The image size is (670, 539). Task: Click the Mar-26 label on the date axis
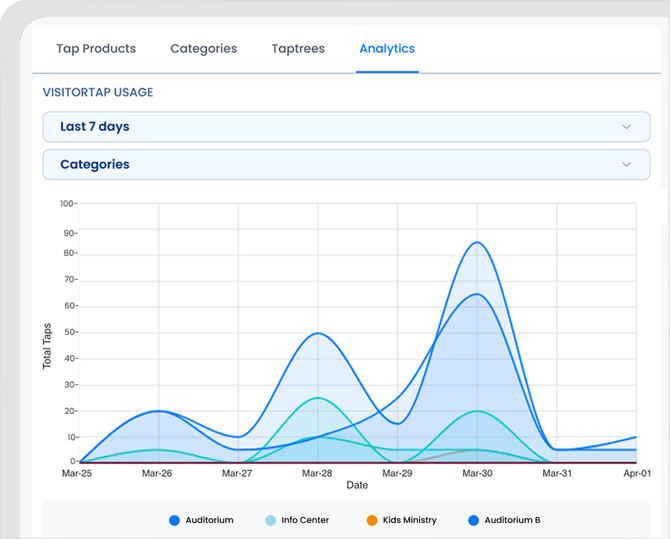(158, 472)
